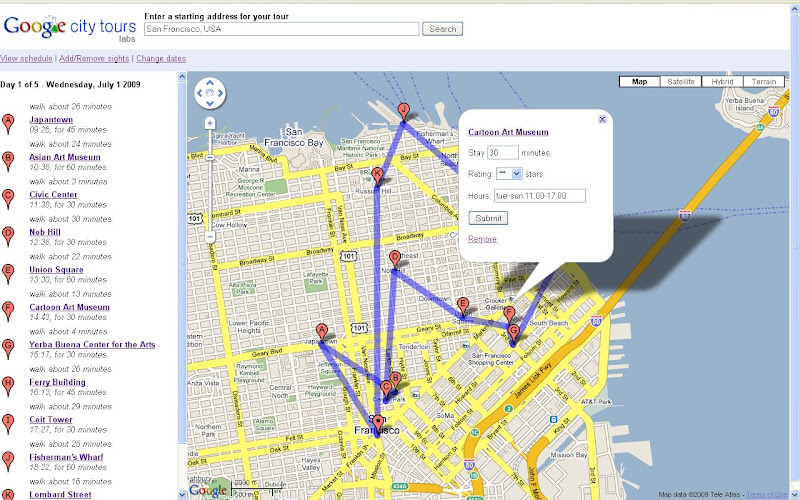Click marker C icon beside Civic Center
Screen dimensions: 800x500
coord(8,199)
